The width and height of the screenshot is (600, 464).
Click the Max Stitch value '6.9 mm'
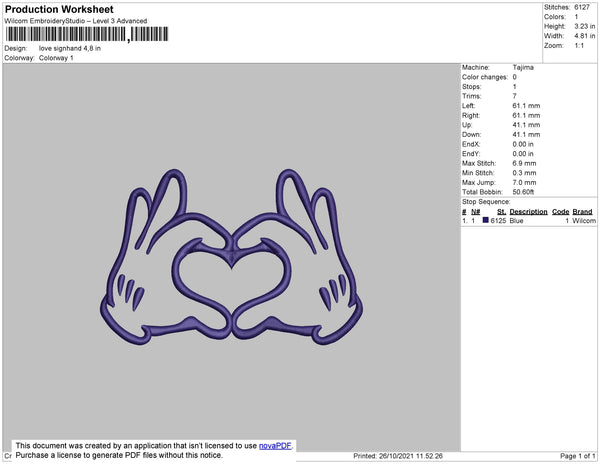coord(524,163)
